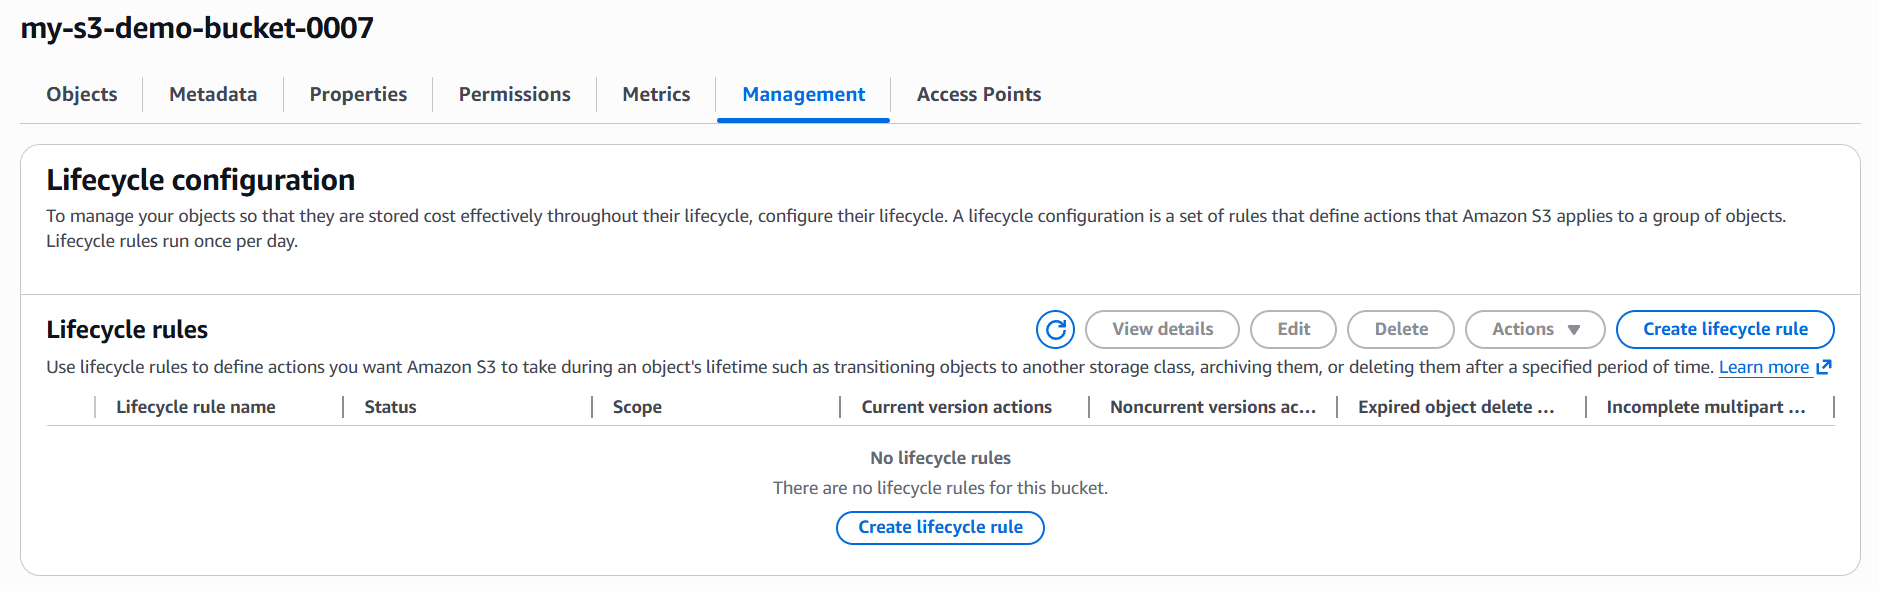Click the Current version actions column header
Image resolution: width=1879 pixels, height=591 pixels.
[x=957, y=407]
